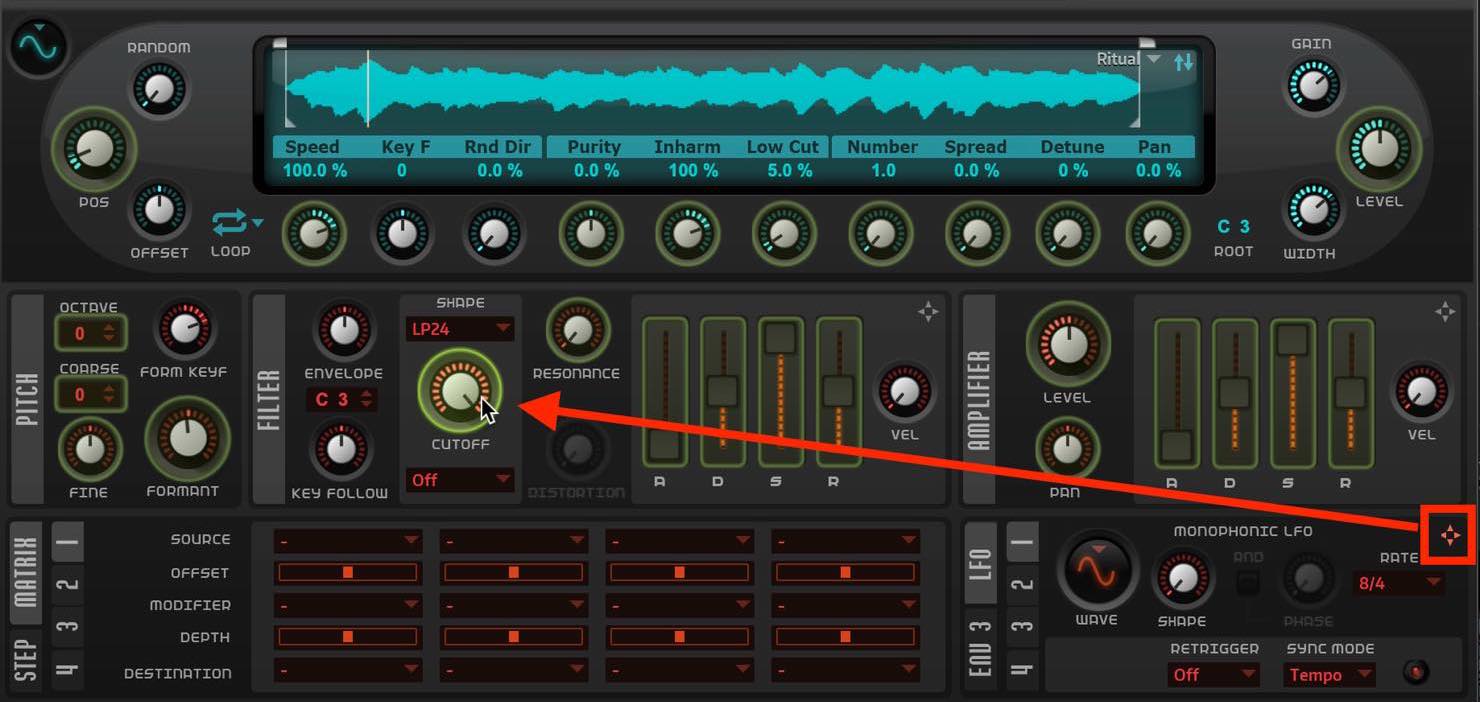Click the Amplifier envelope modulation crosshair icon

pyautogui.click(x=1445, y=312)
